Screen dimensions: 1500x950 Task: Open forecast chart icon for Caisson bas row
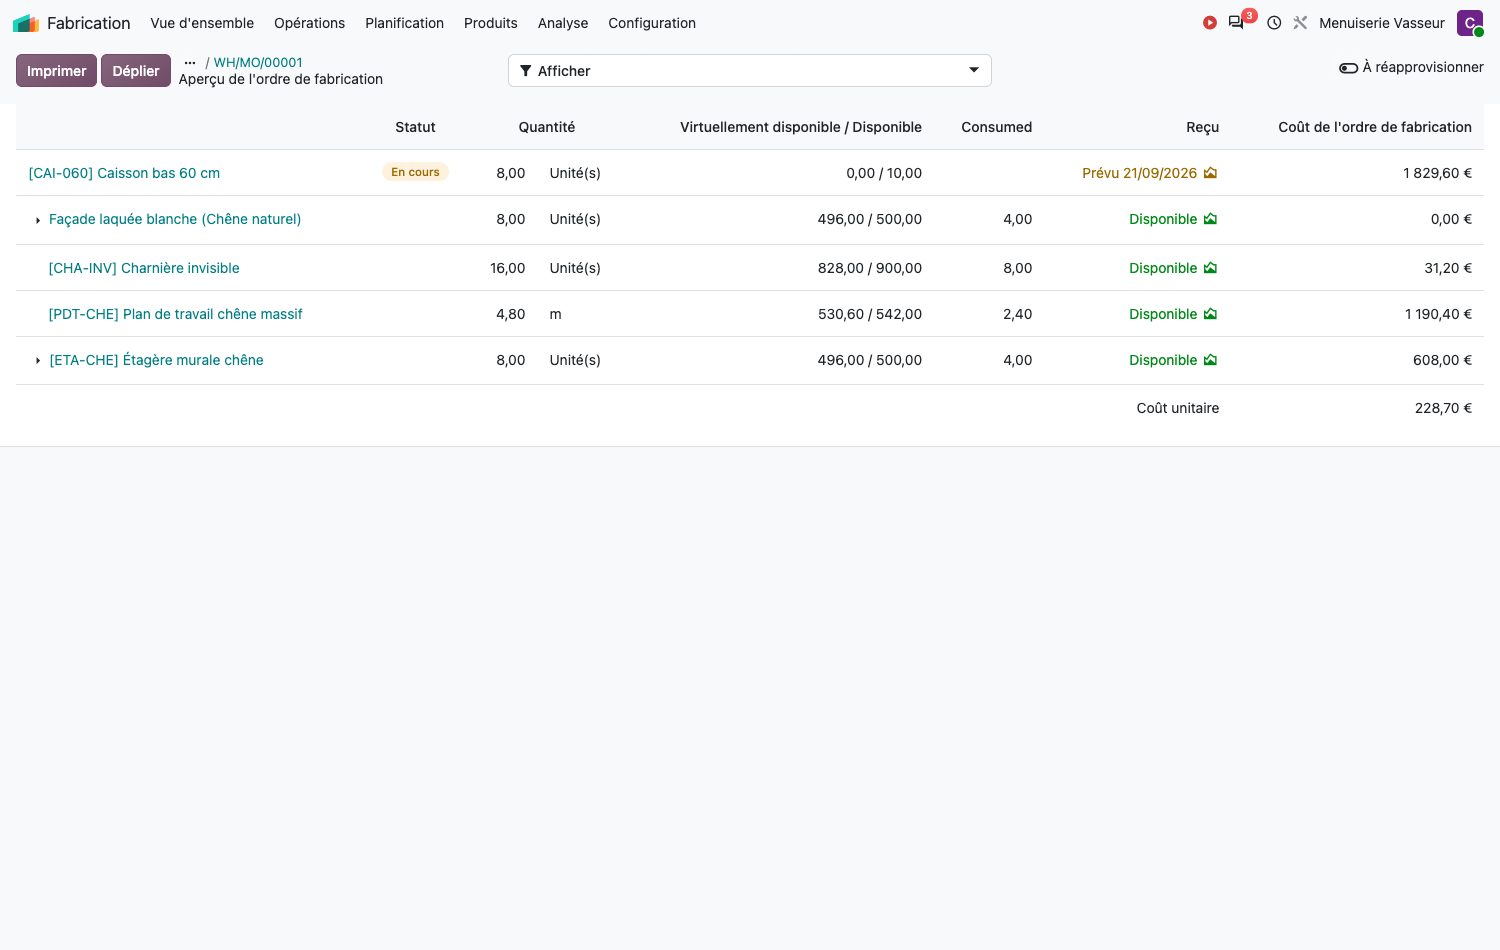point(1210,173)
